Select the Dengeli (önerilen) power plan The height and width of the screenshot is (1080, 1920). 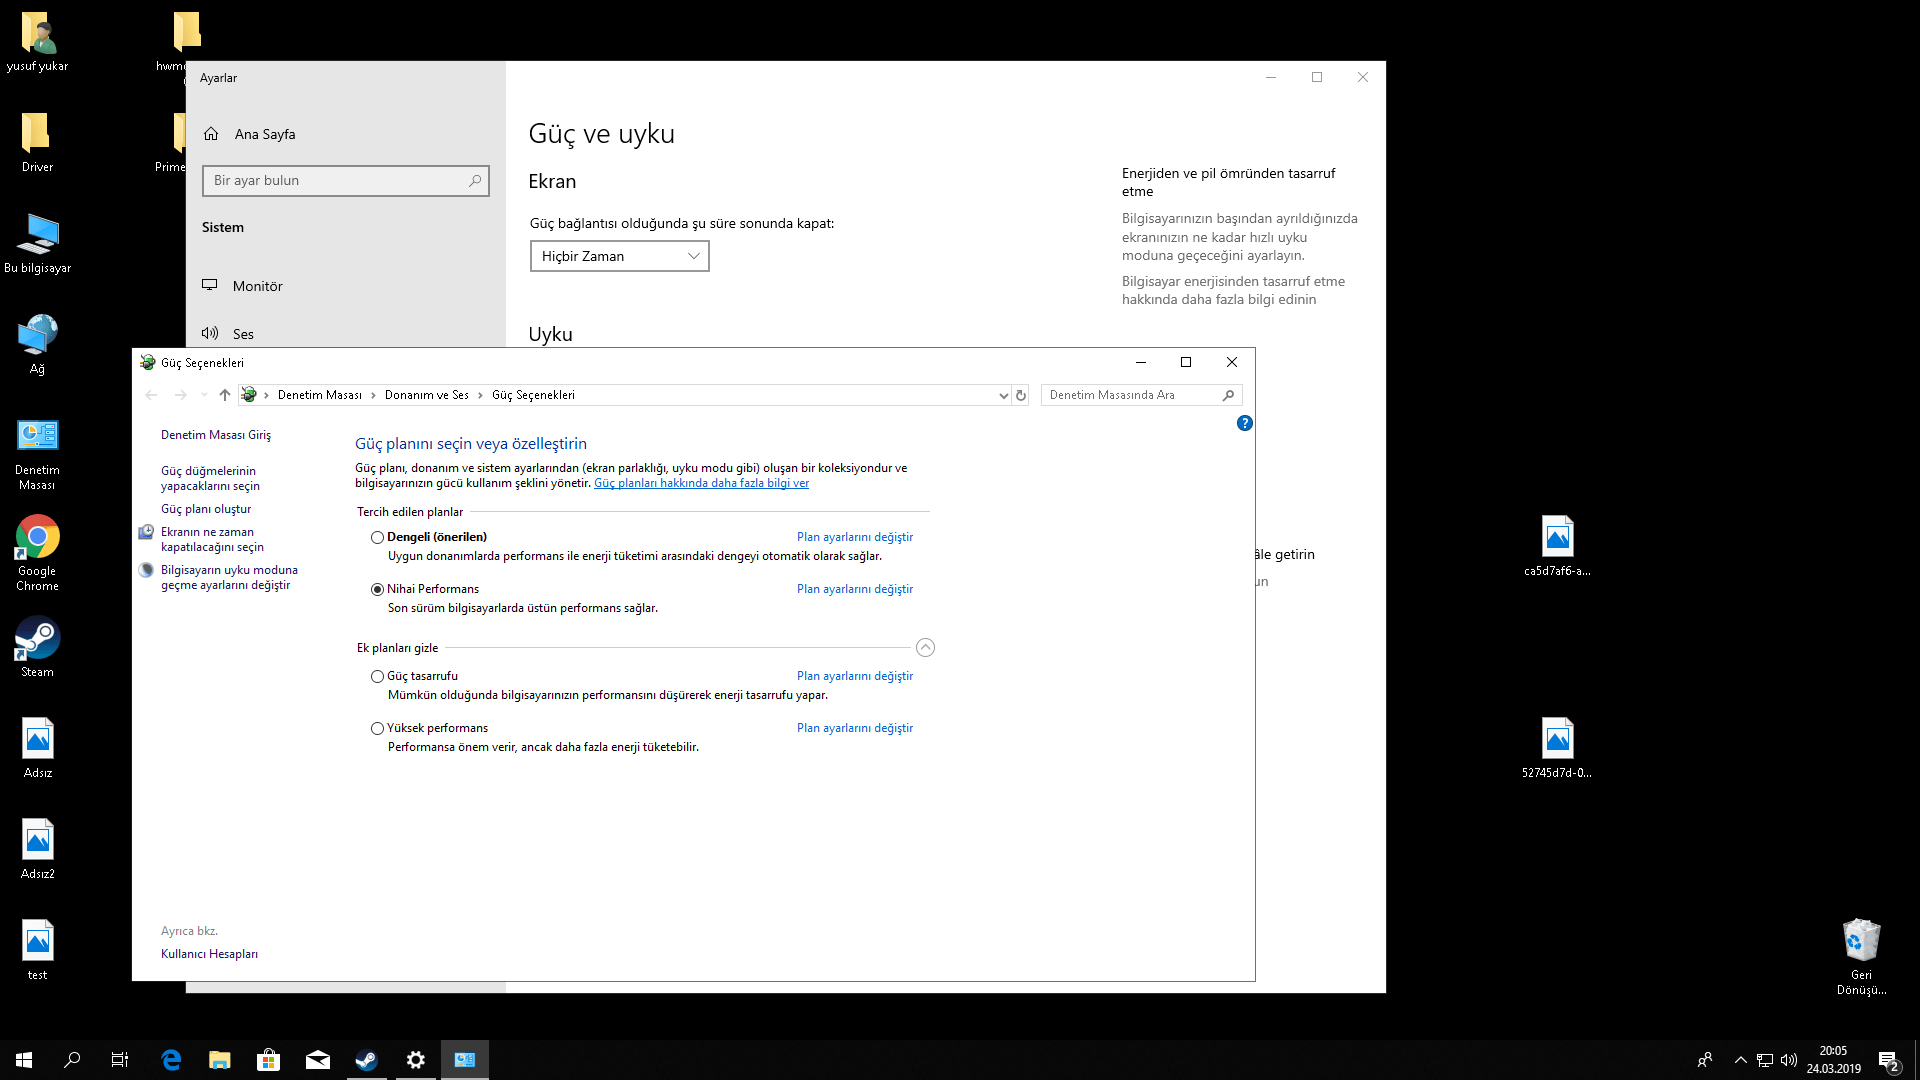(377, 538)
